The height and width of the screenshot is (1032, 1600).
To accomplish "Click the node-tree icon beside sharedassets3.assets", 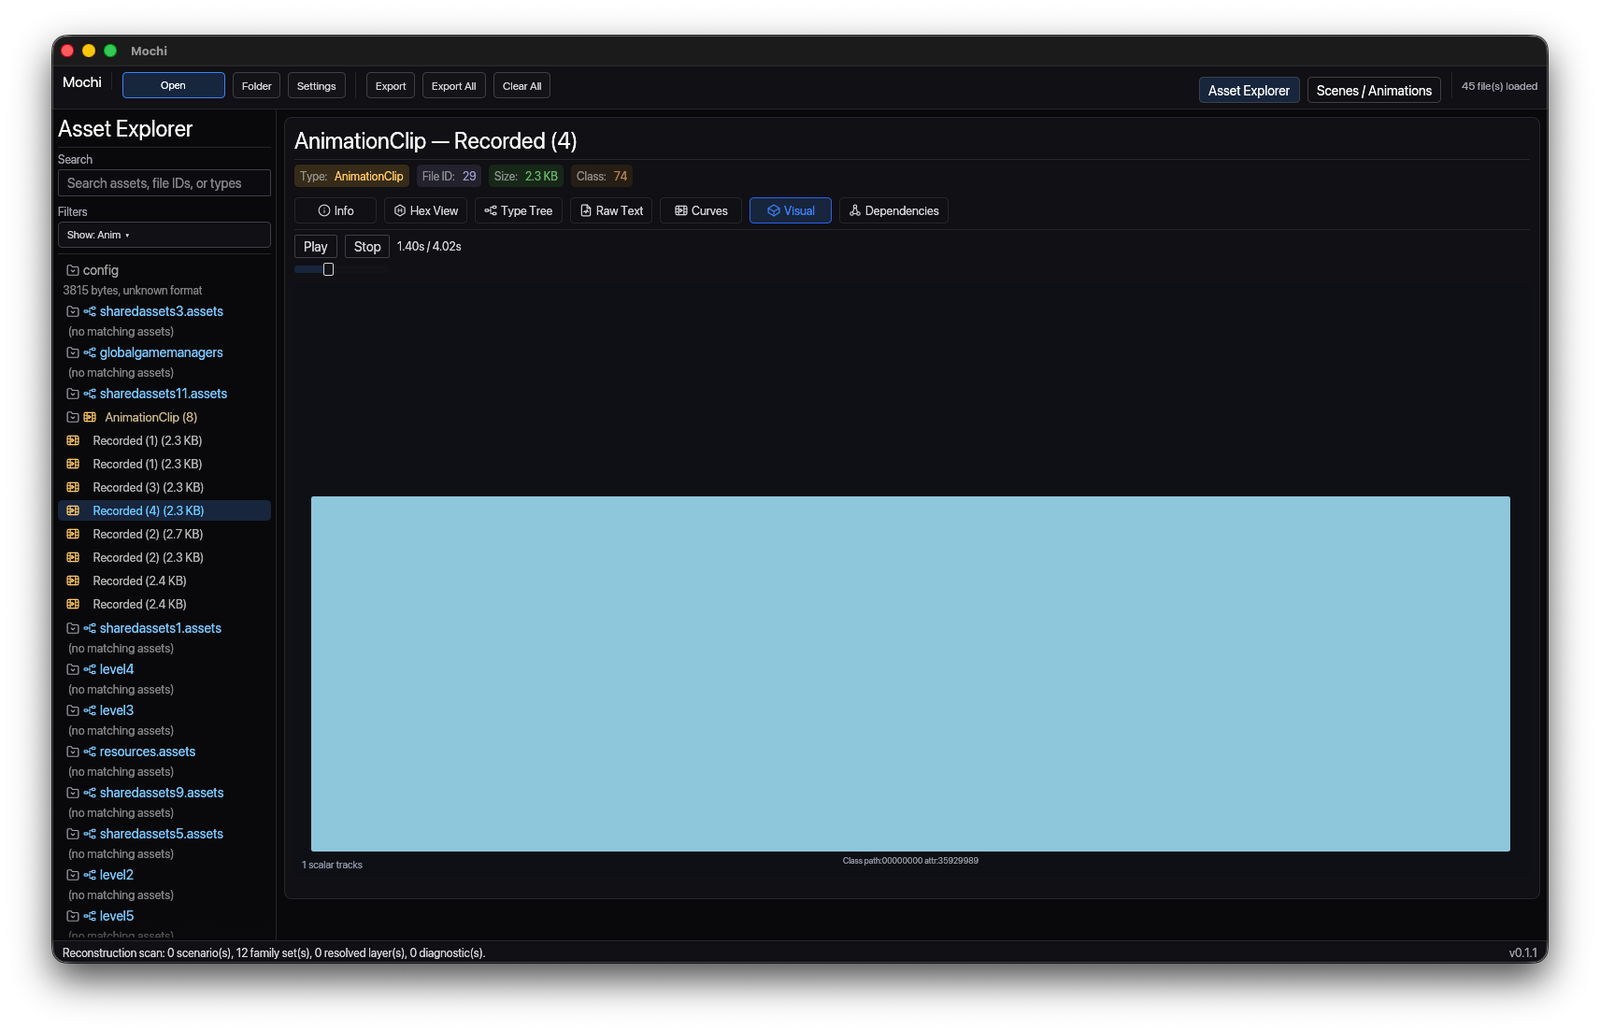I will (x=90, y=311).
